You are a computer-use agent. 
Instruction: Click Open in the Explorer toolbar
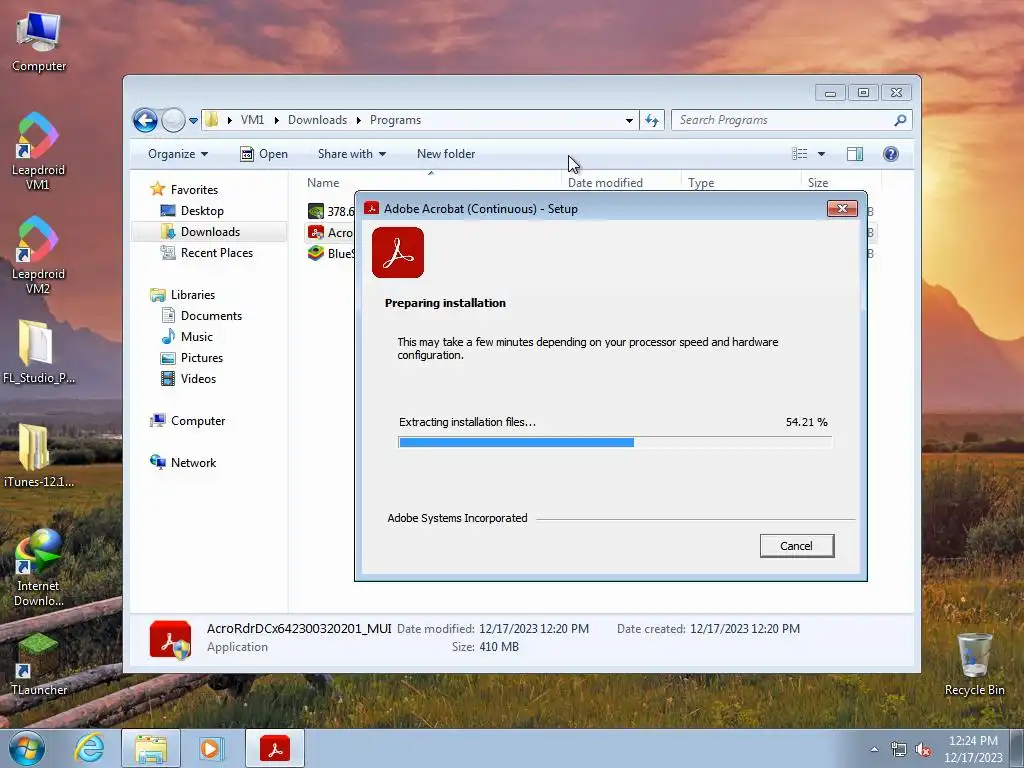point(264,154)
